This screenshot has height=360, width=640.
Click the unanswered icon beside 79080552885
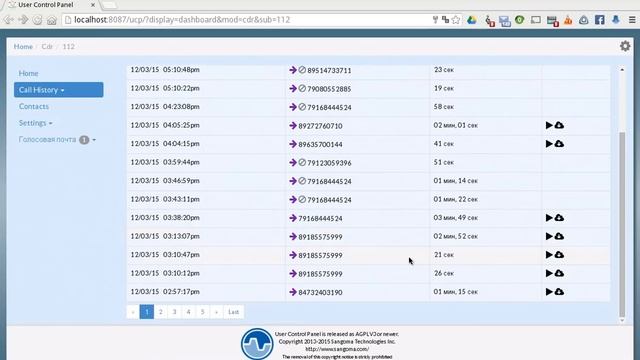click(302, 88)
